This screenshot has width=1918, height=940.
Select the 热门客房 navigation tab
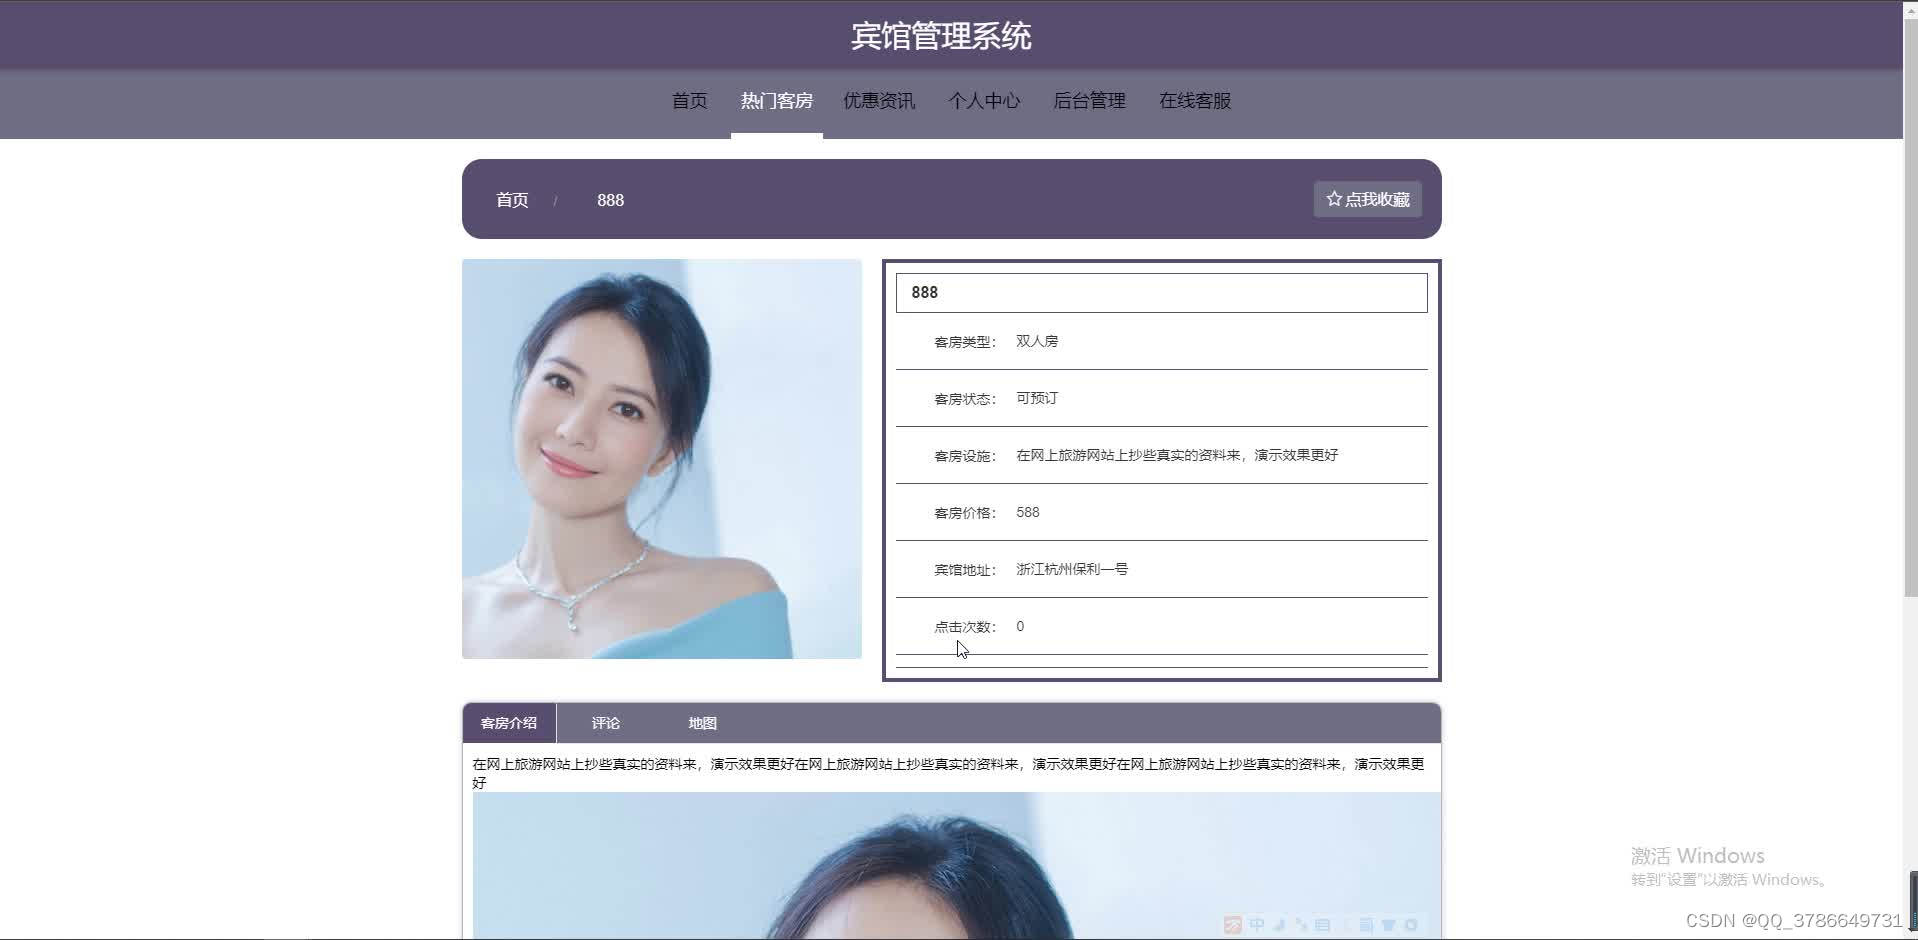(777, 101)
